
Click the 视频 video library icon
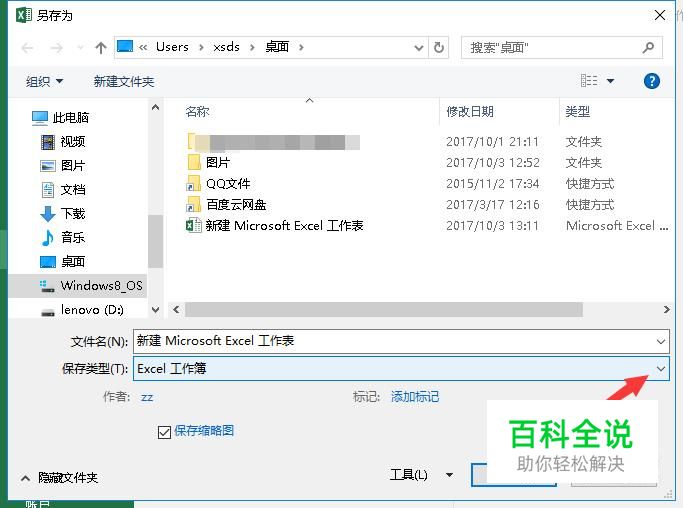(47, 142)
